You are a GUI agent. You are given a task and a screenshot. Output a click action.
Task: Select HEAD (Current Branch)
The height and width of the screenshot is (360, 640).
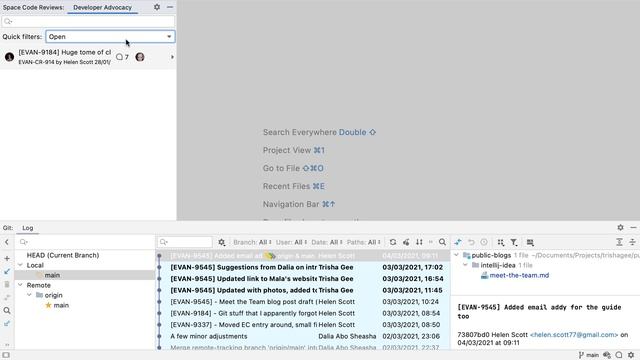coord(63,255)
